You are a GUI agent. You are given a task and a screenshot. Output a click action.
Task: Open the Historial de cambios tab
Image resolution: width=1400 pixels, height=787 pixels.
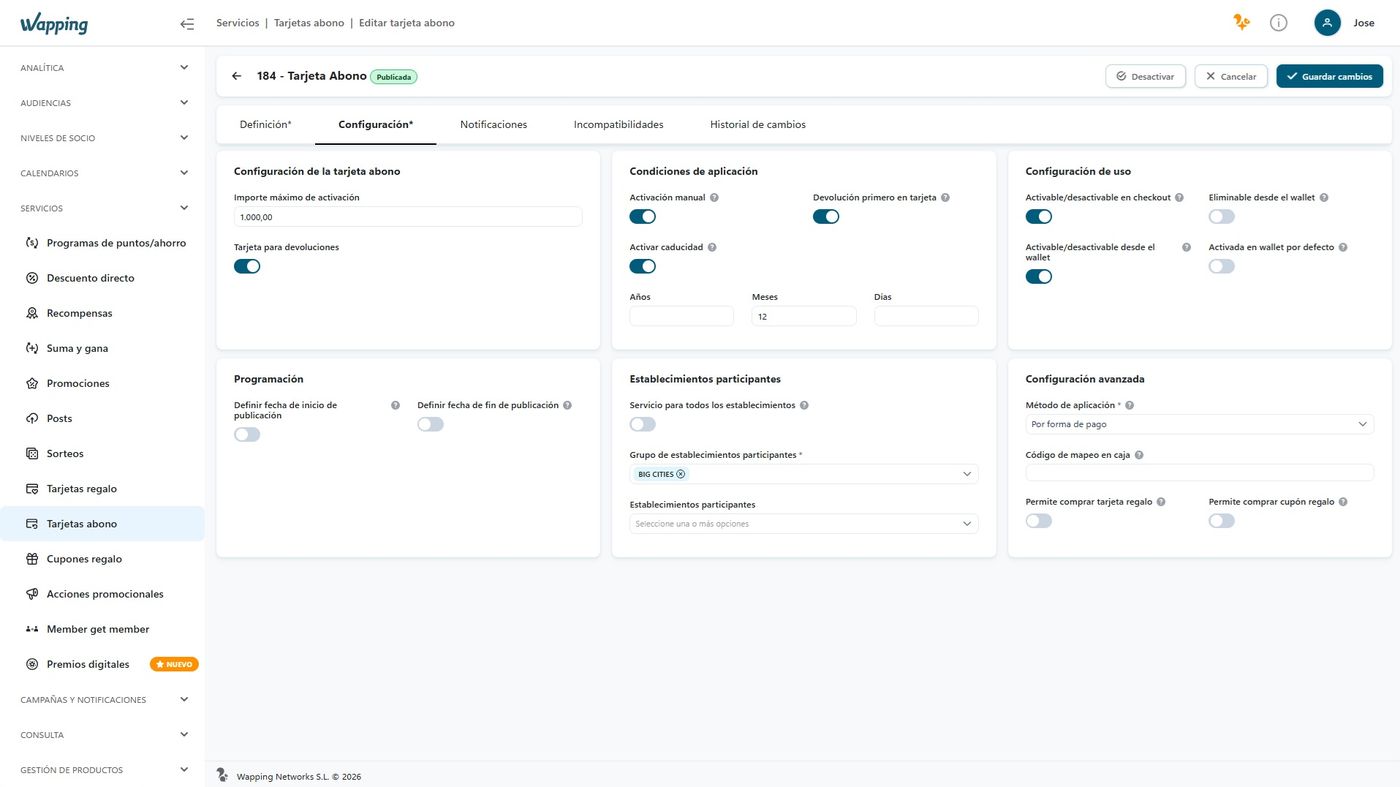[758, 125]
